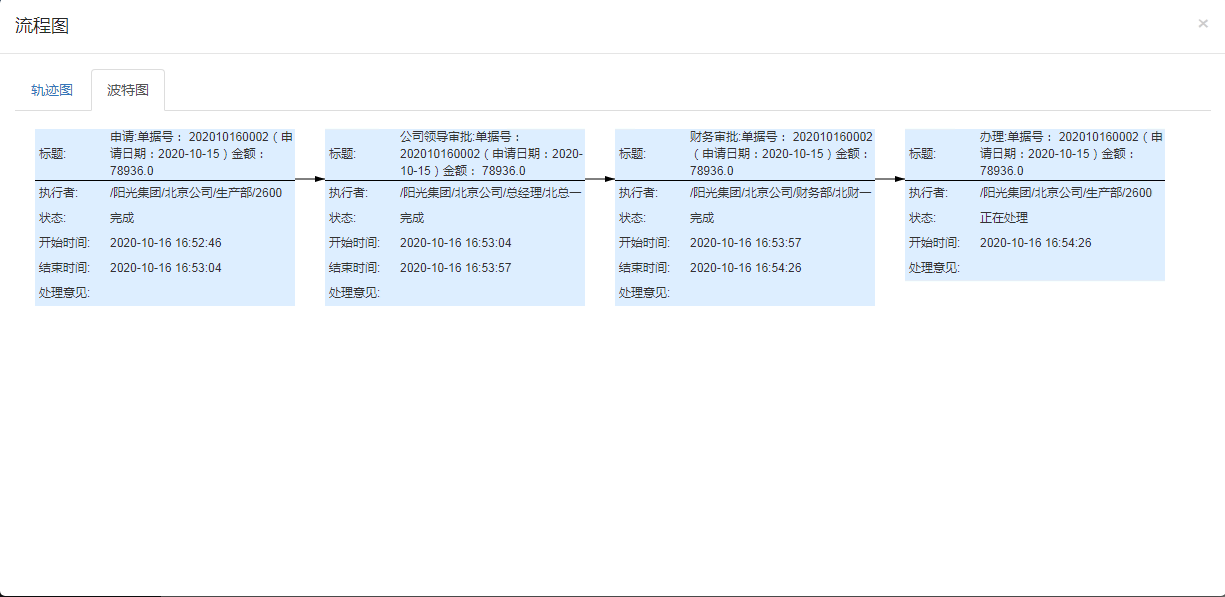Click the 办理 node start time 16:54:26

pyautogui.click(x=1036, y=243)
